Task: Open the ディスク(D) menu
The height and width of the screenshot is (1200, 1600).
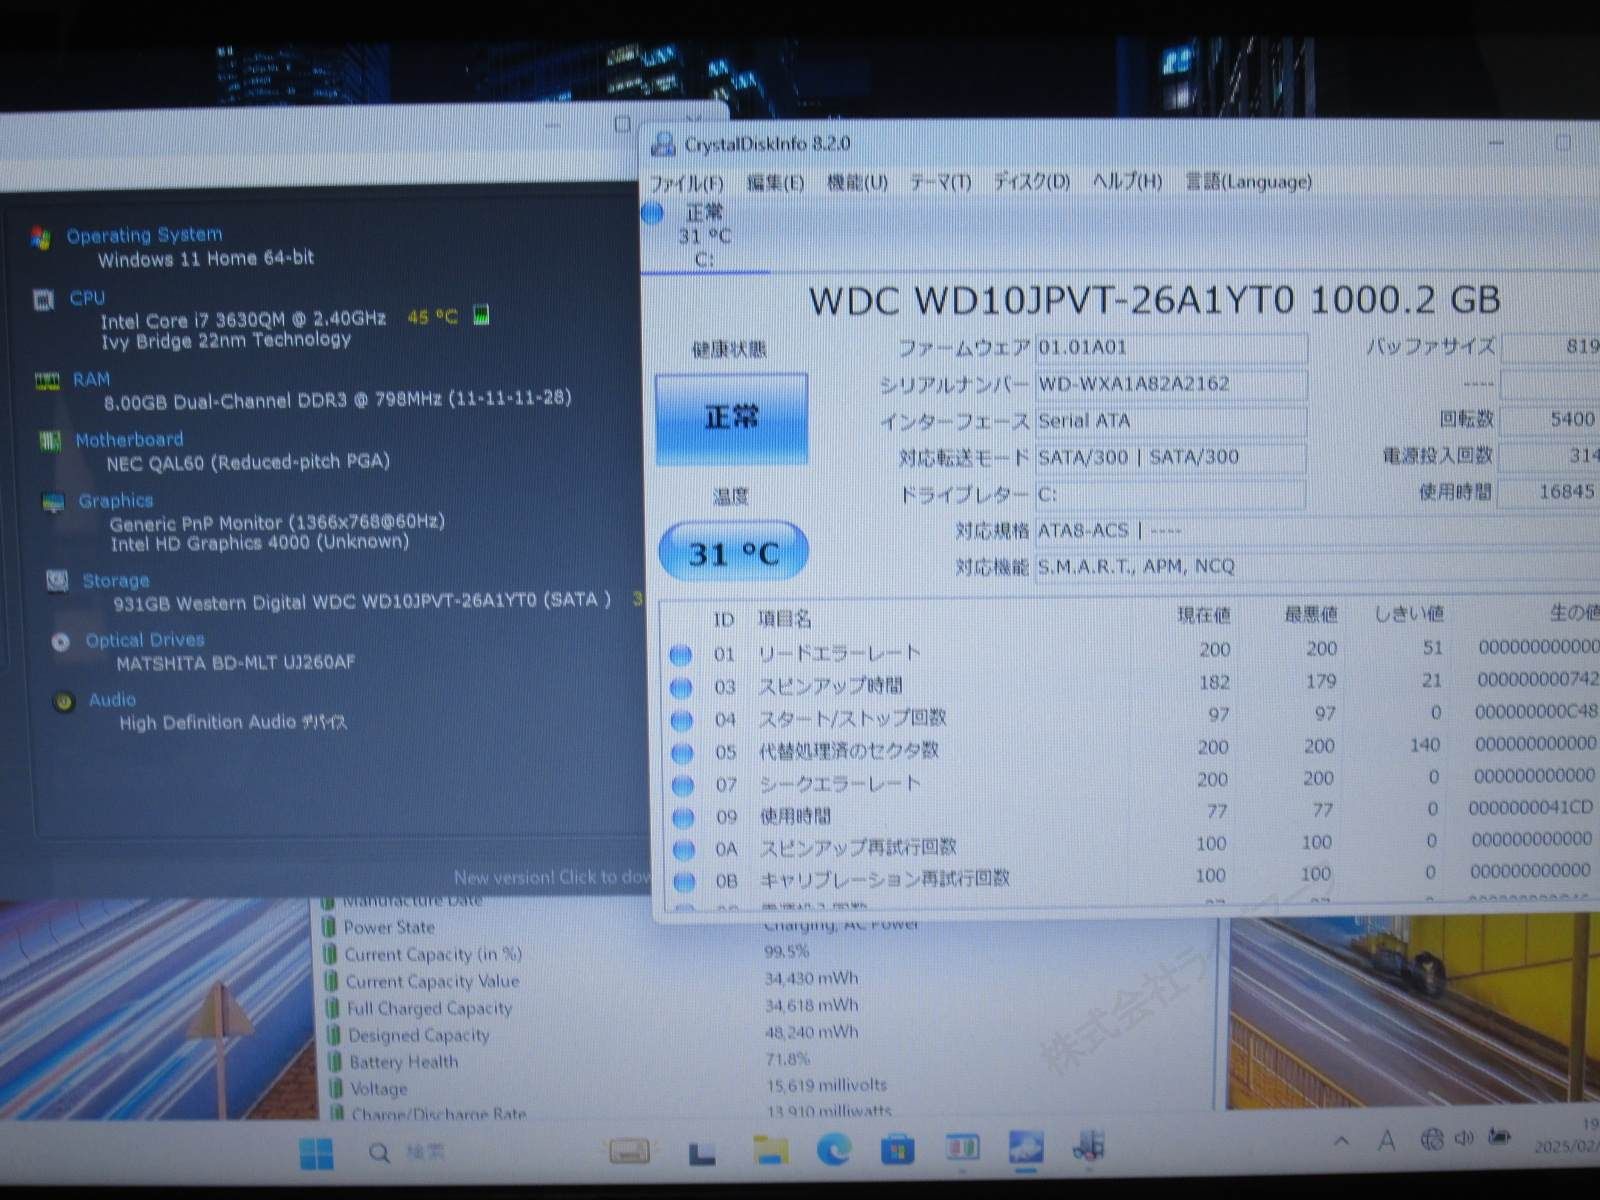Action: click(1031, 182)
